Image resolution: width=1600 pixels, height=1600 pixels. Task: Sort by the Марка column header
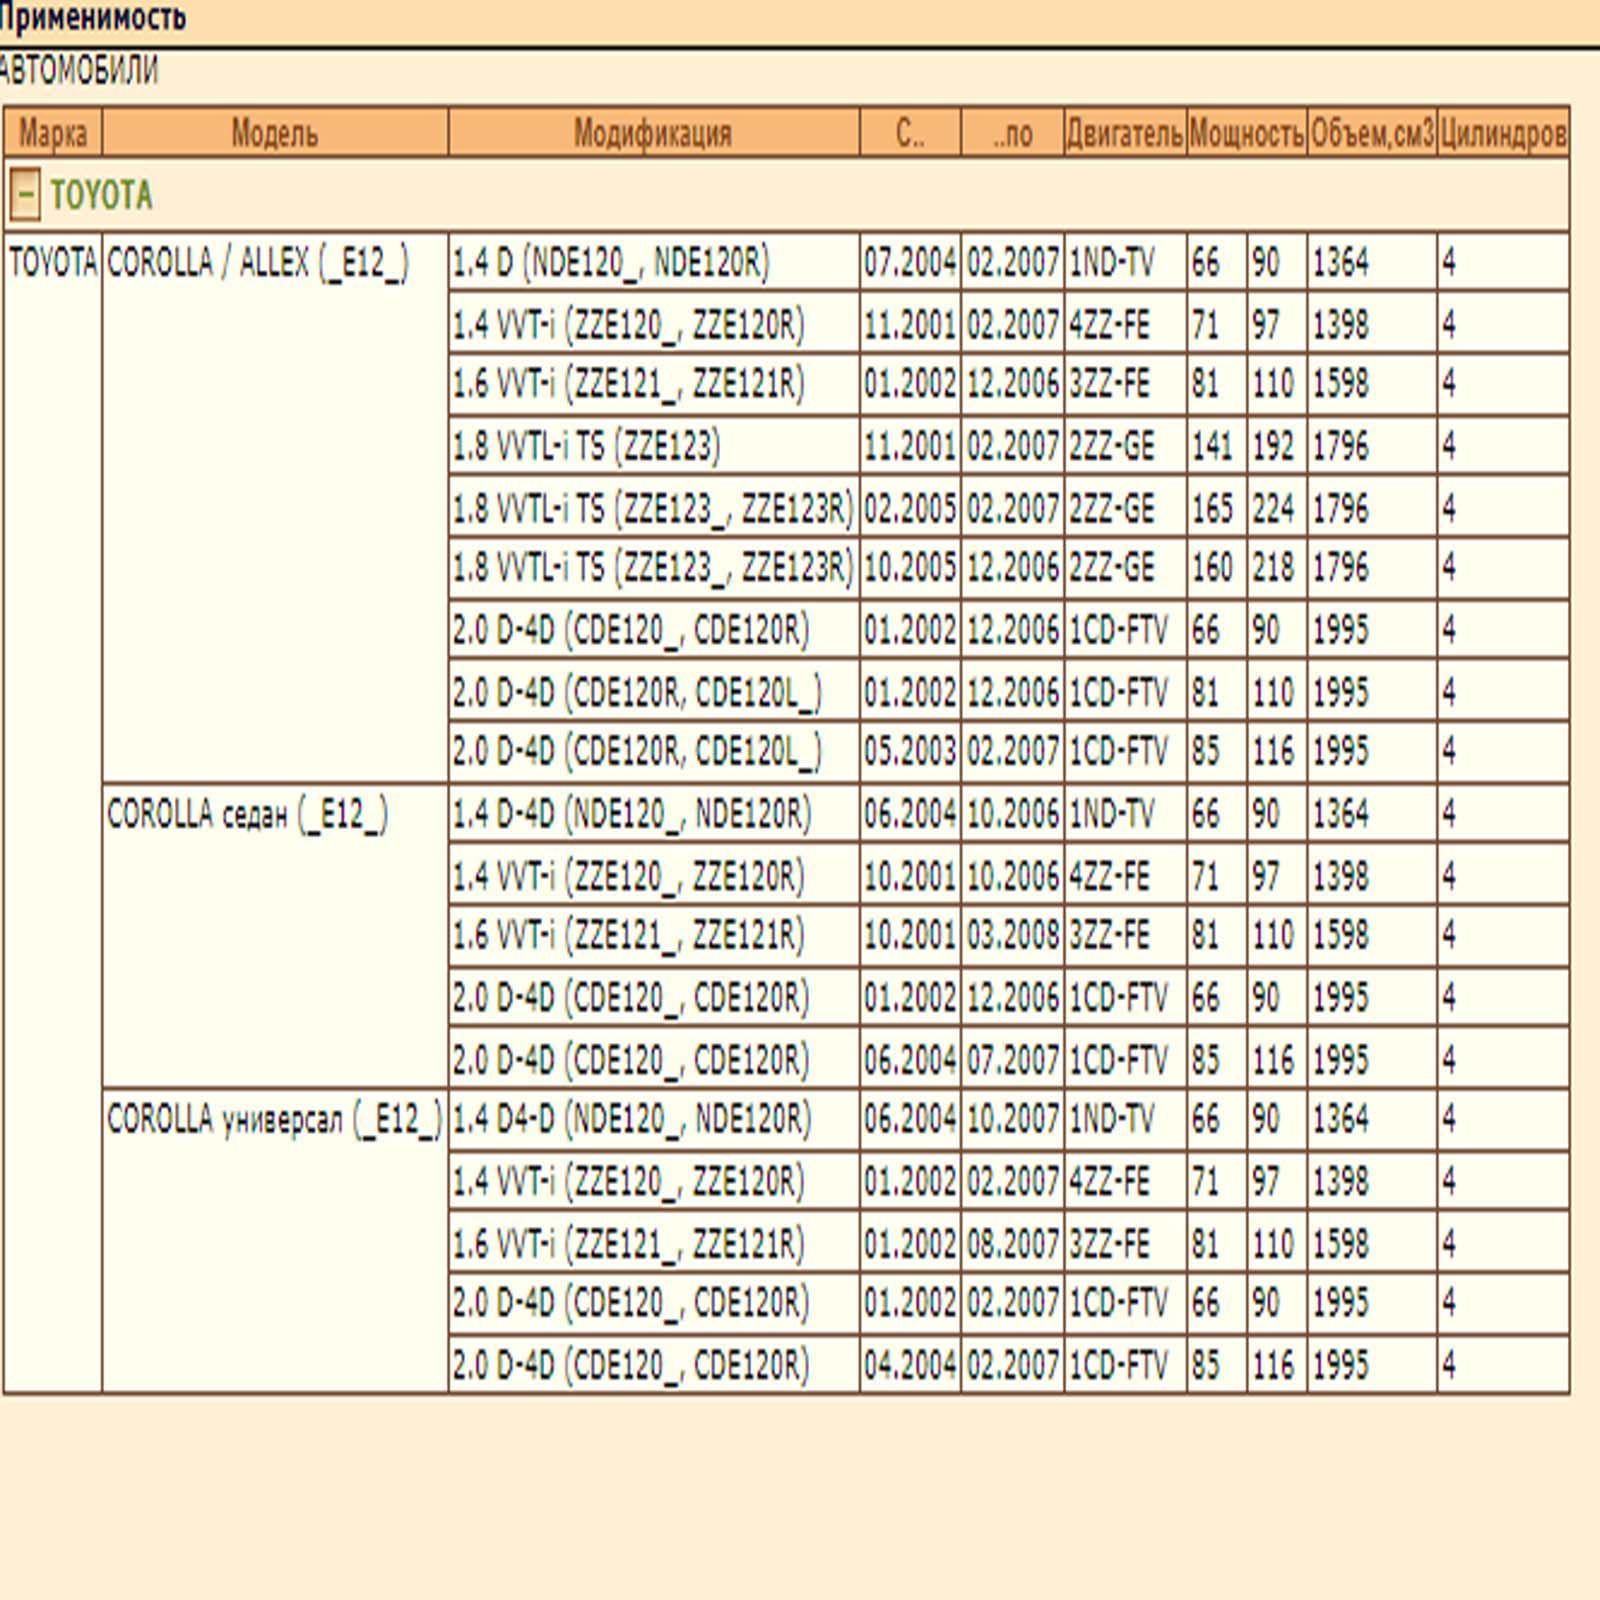(x=52, y=133)
